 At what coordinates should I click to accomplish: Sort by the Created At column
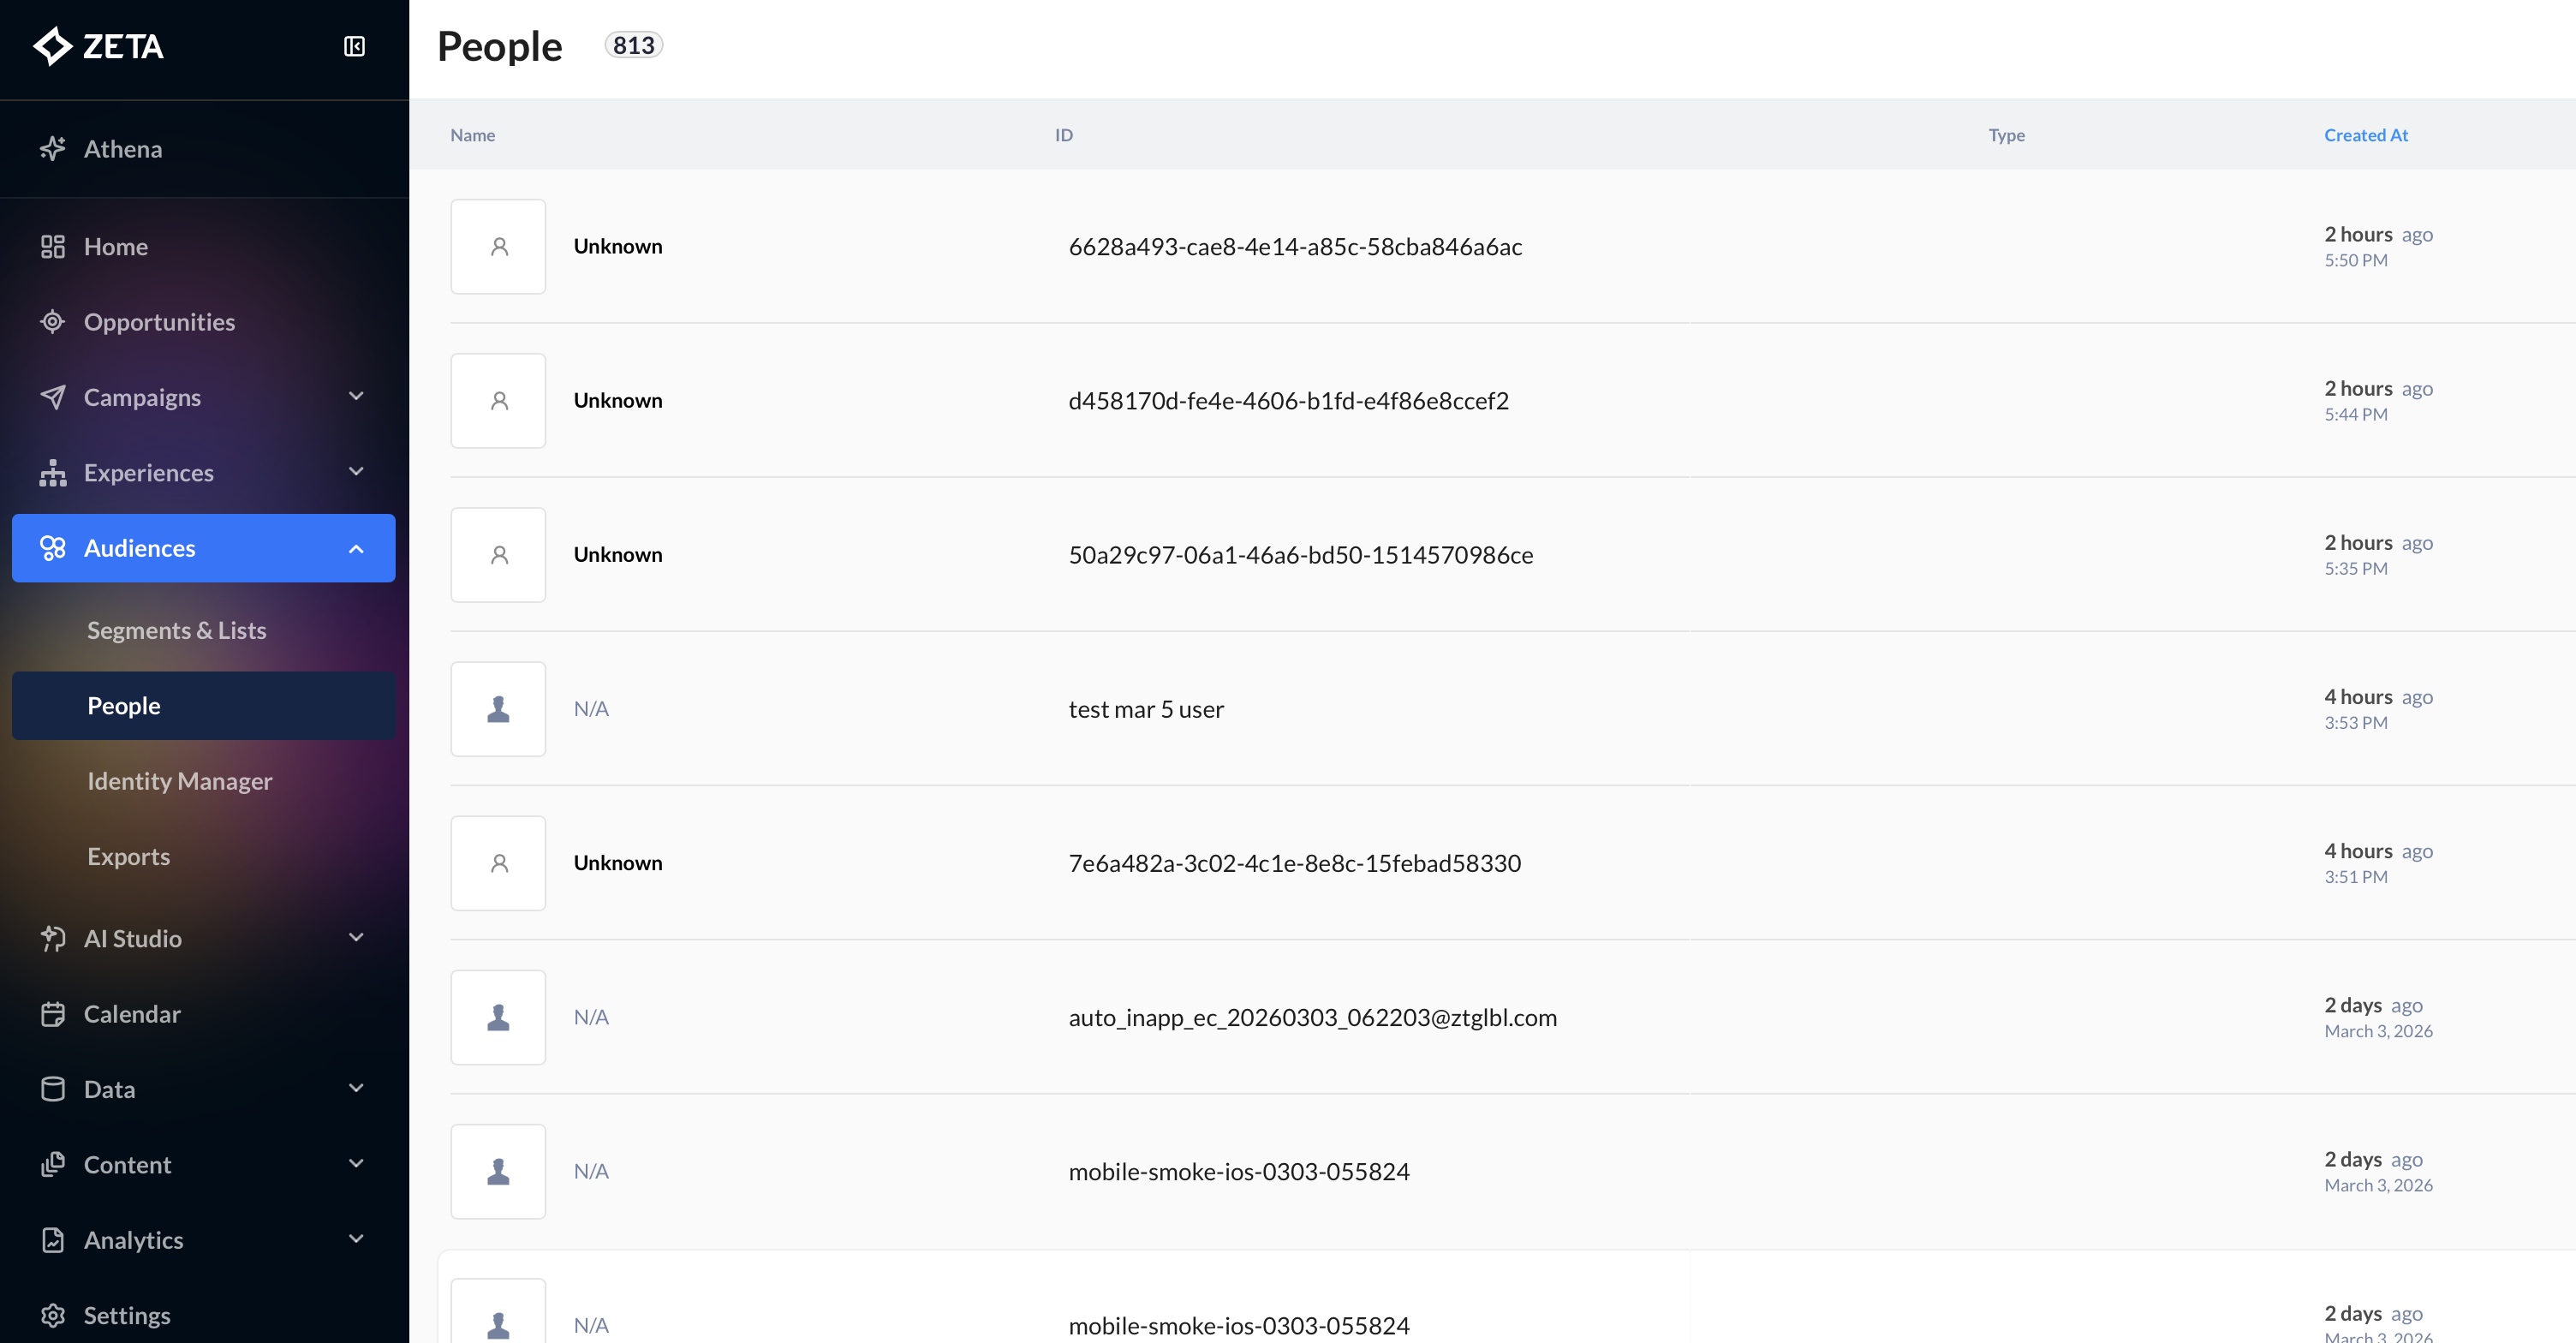(x=2365, y=135)
